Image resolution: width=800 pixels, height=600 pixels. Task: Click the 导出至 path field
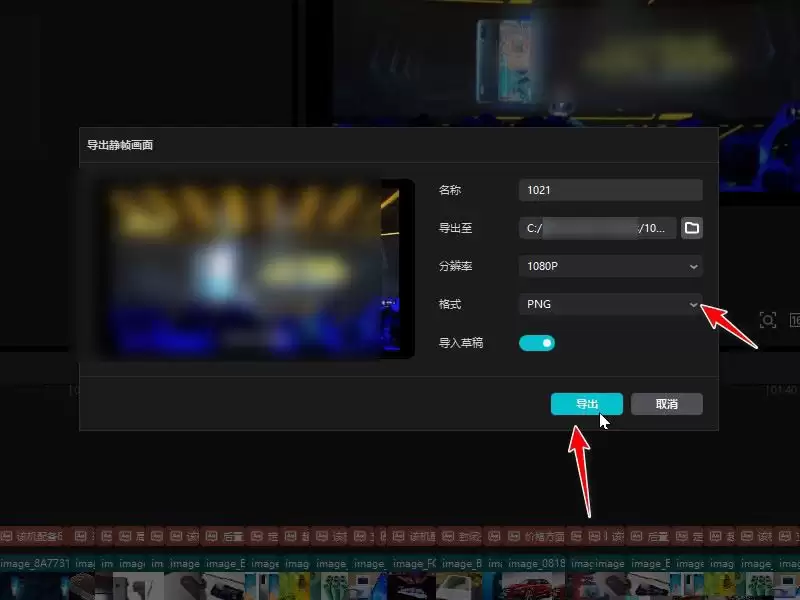point(597,228)
